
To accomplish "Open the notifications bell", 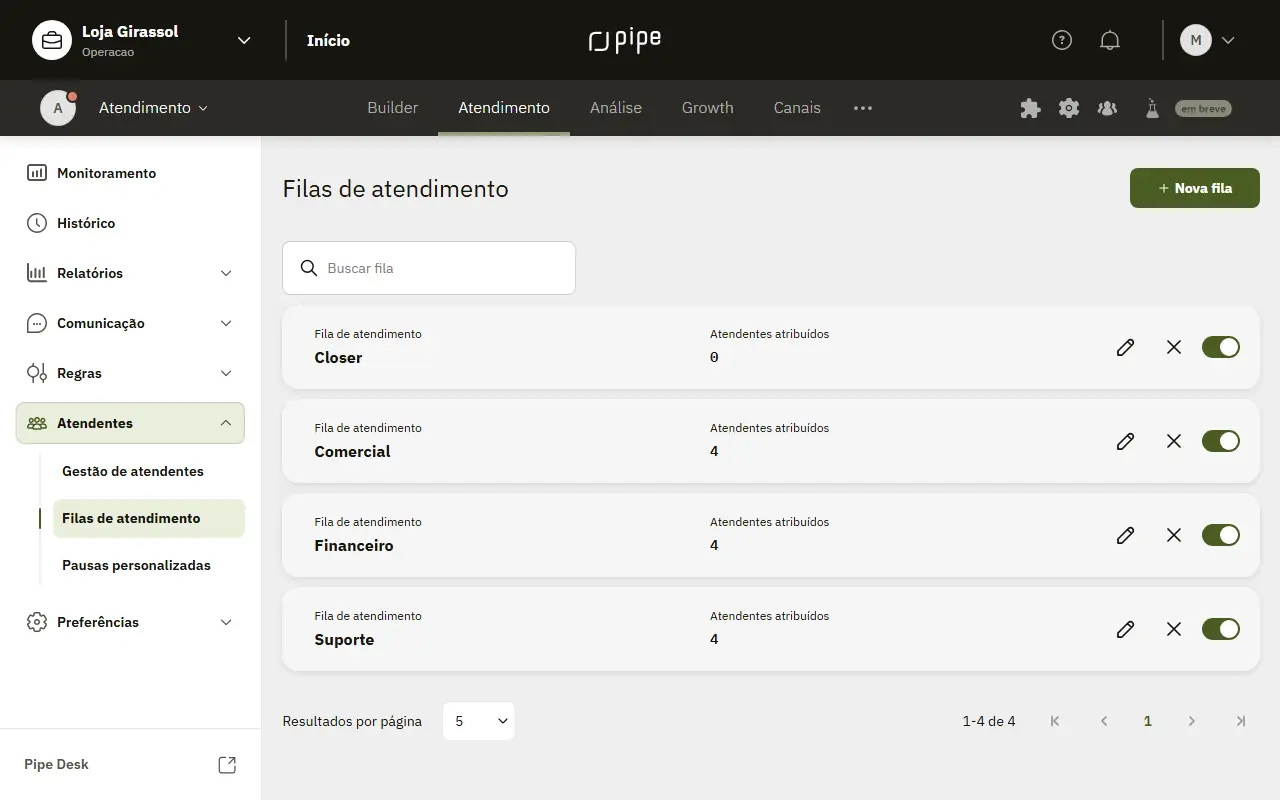I will (x=1109, y=40).
